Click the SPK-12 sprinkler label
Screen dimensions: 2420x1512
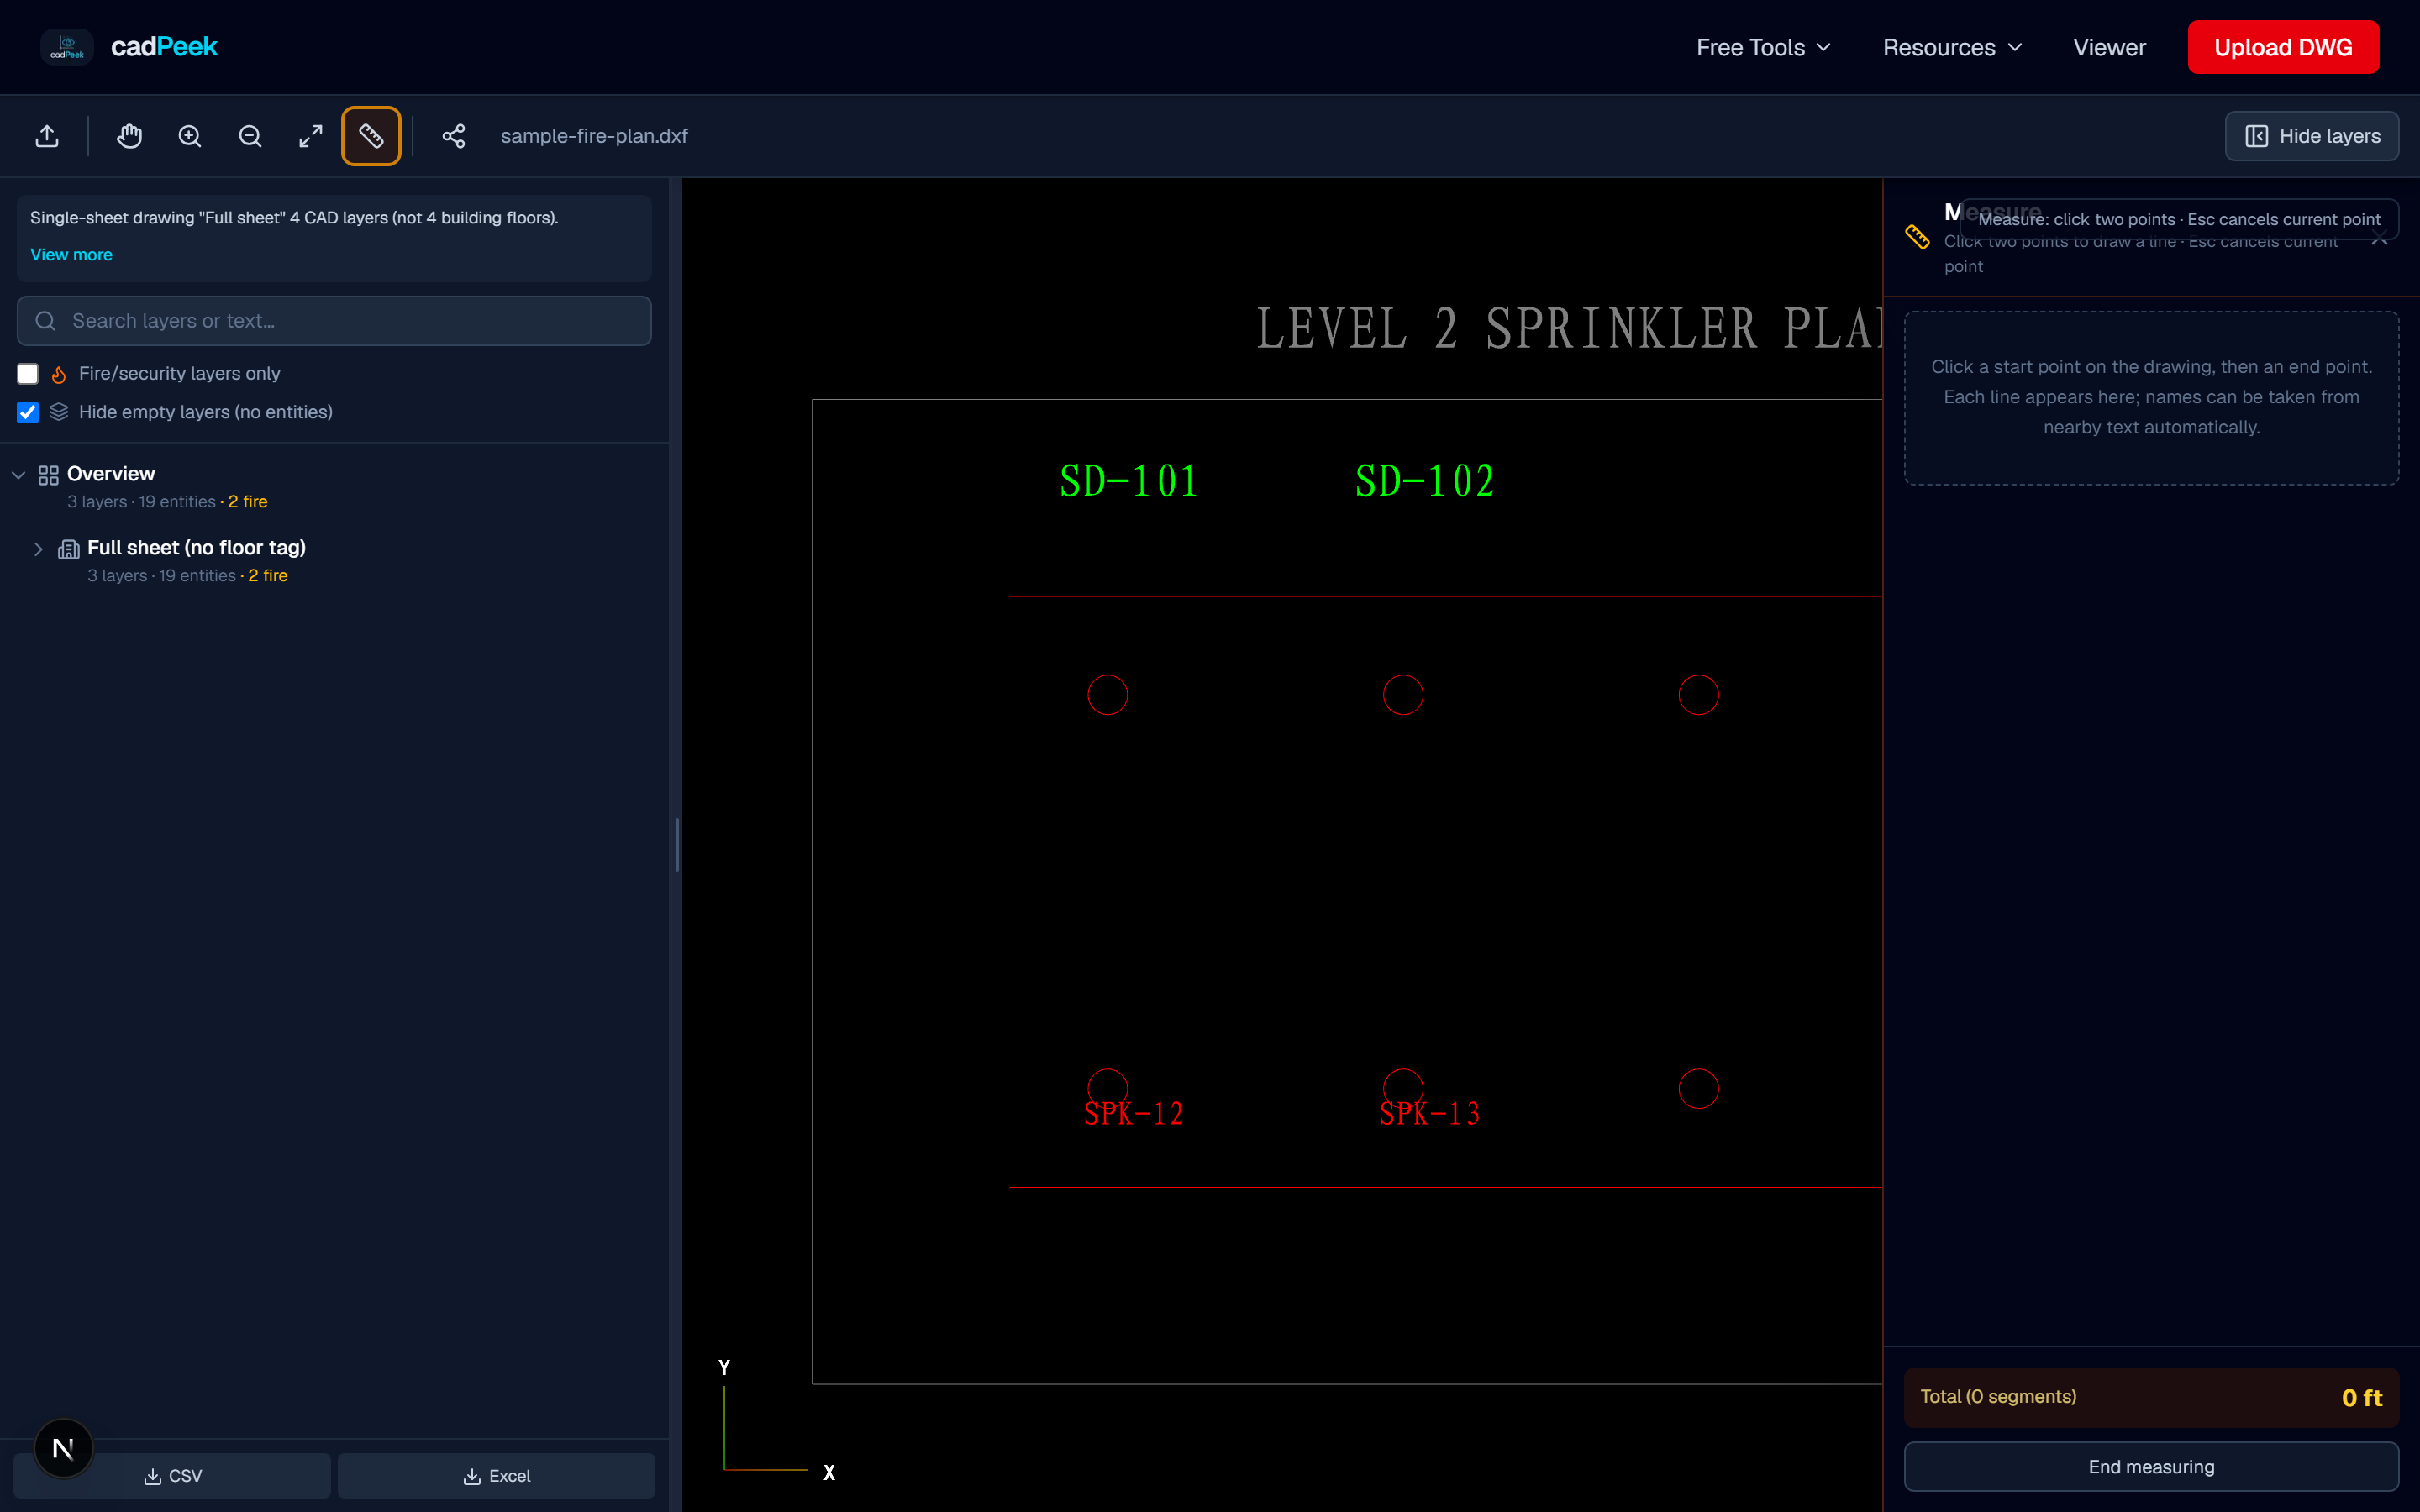(1133, 1113)
